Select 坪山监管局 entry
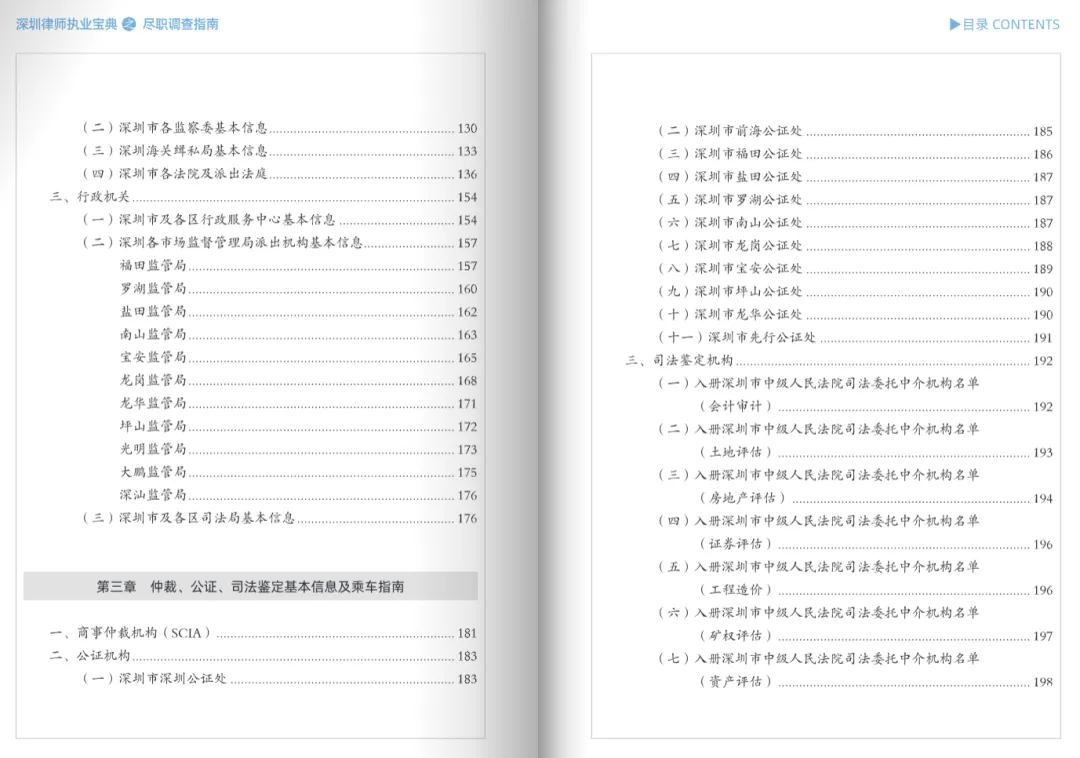This screenshot has height=758, width=1080. [x=298, y=426]
